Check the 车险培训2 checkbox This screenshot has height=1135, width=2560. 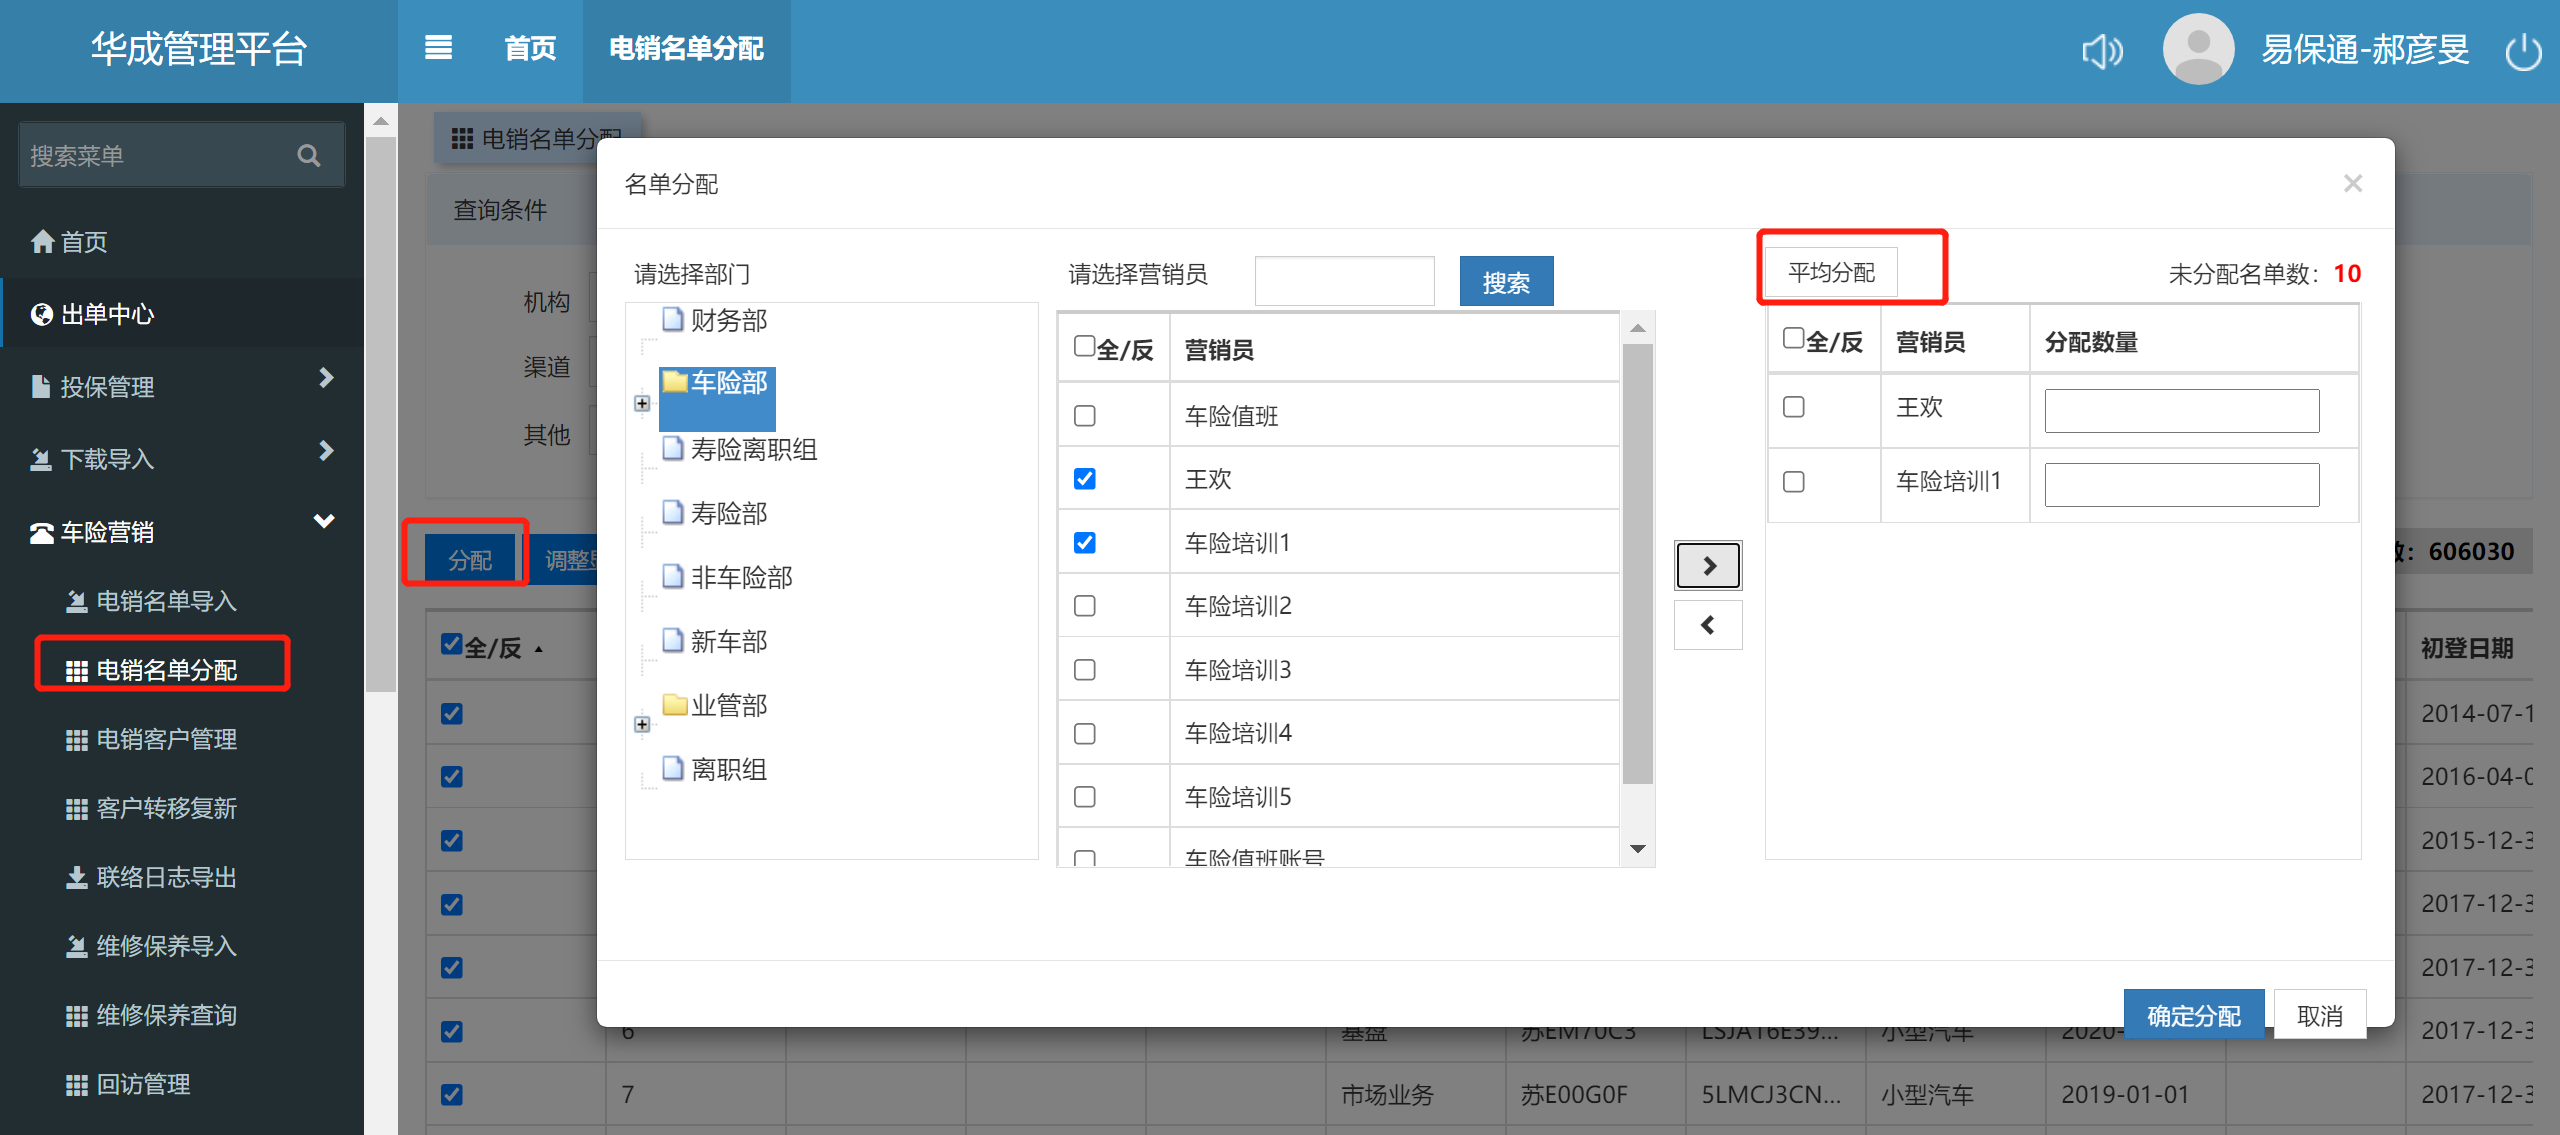[1085, 606]
